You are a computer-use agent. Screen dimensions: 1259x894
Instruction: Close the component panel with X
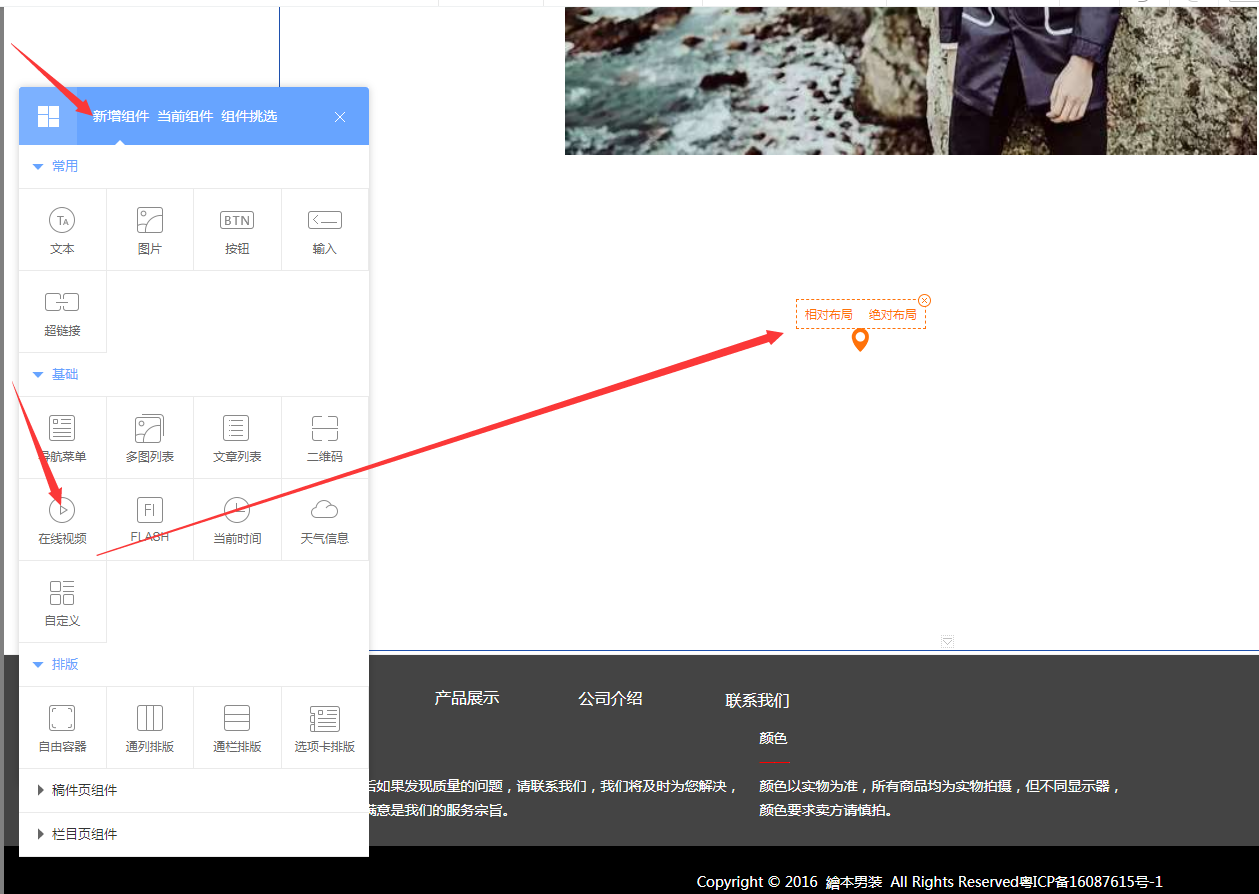[340, 117]
